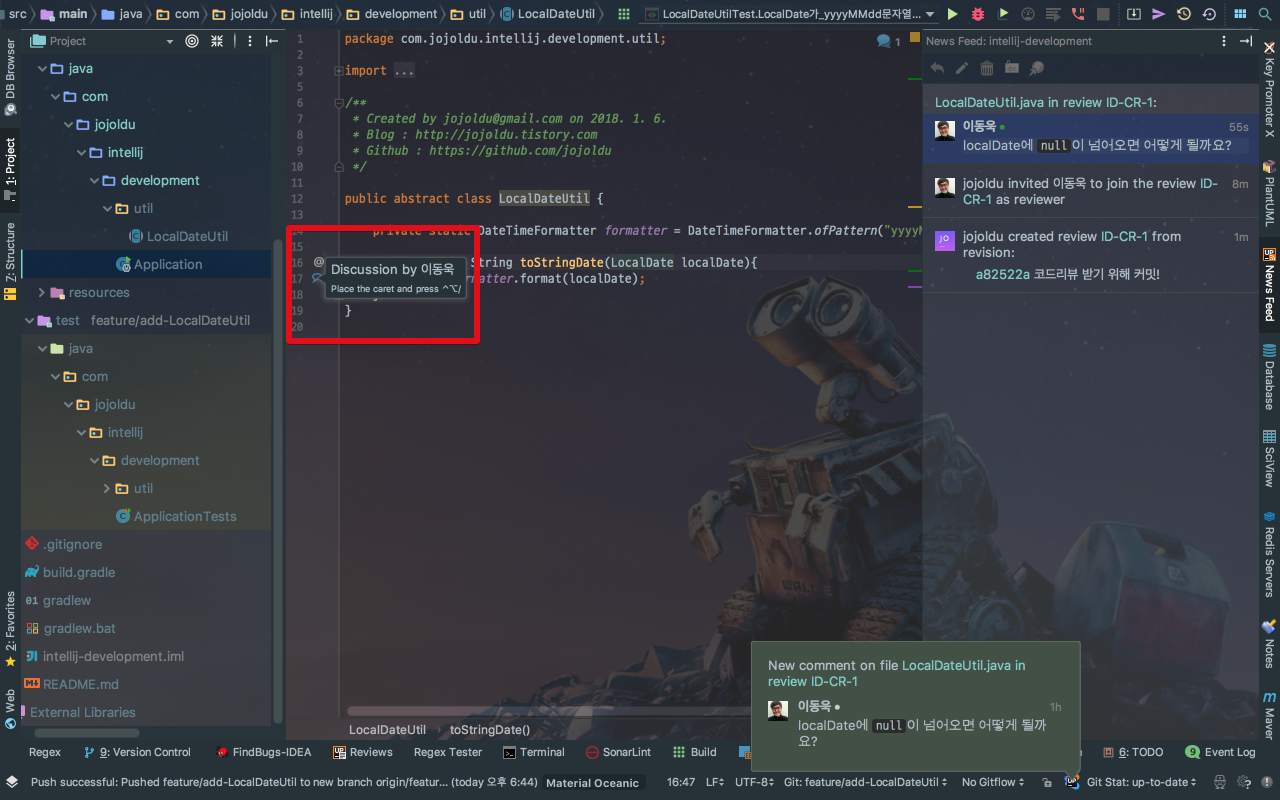Click the purple send/commit arrow icon
The width and height of the screenshot is (1280, 800).
coord(1158,14)
